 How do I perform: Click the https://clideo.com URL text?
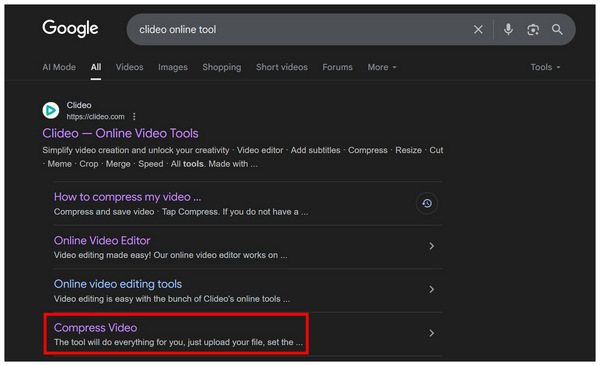click(95, 117)
